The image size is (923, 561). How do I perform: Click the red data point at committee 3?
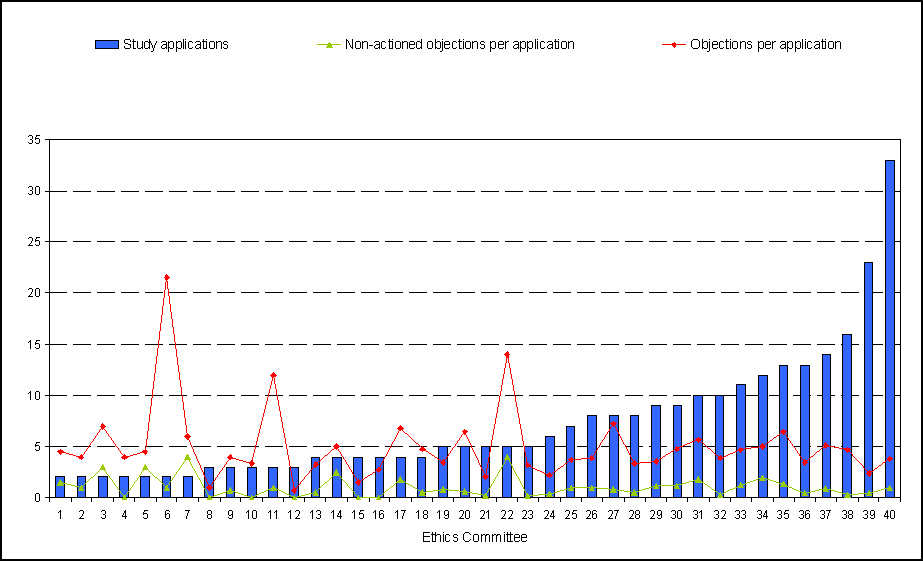point(102,426)
